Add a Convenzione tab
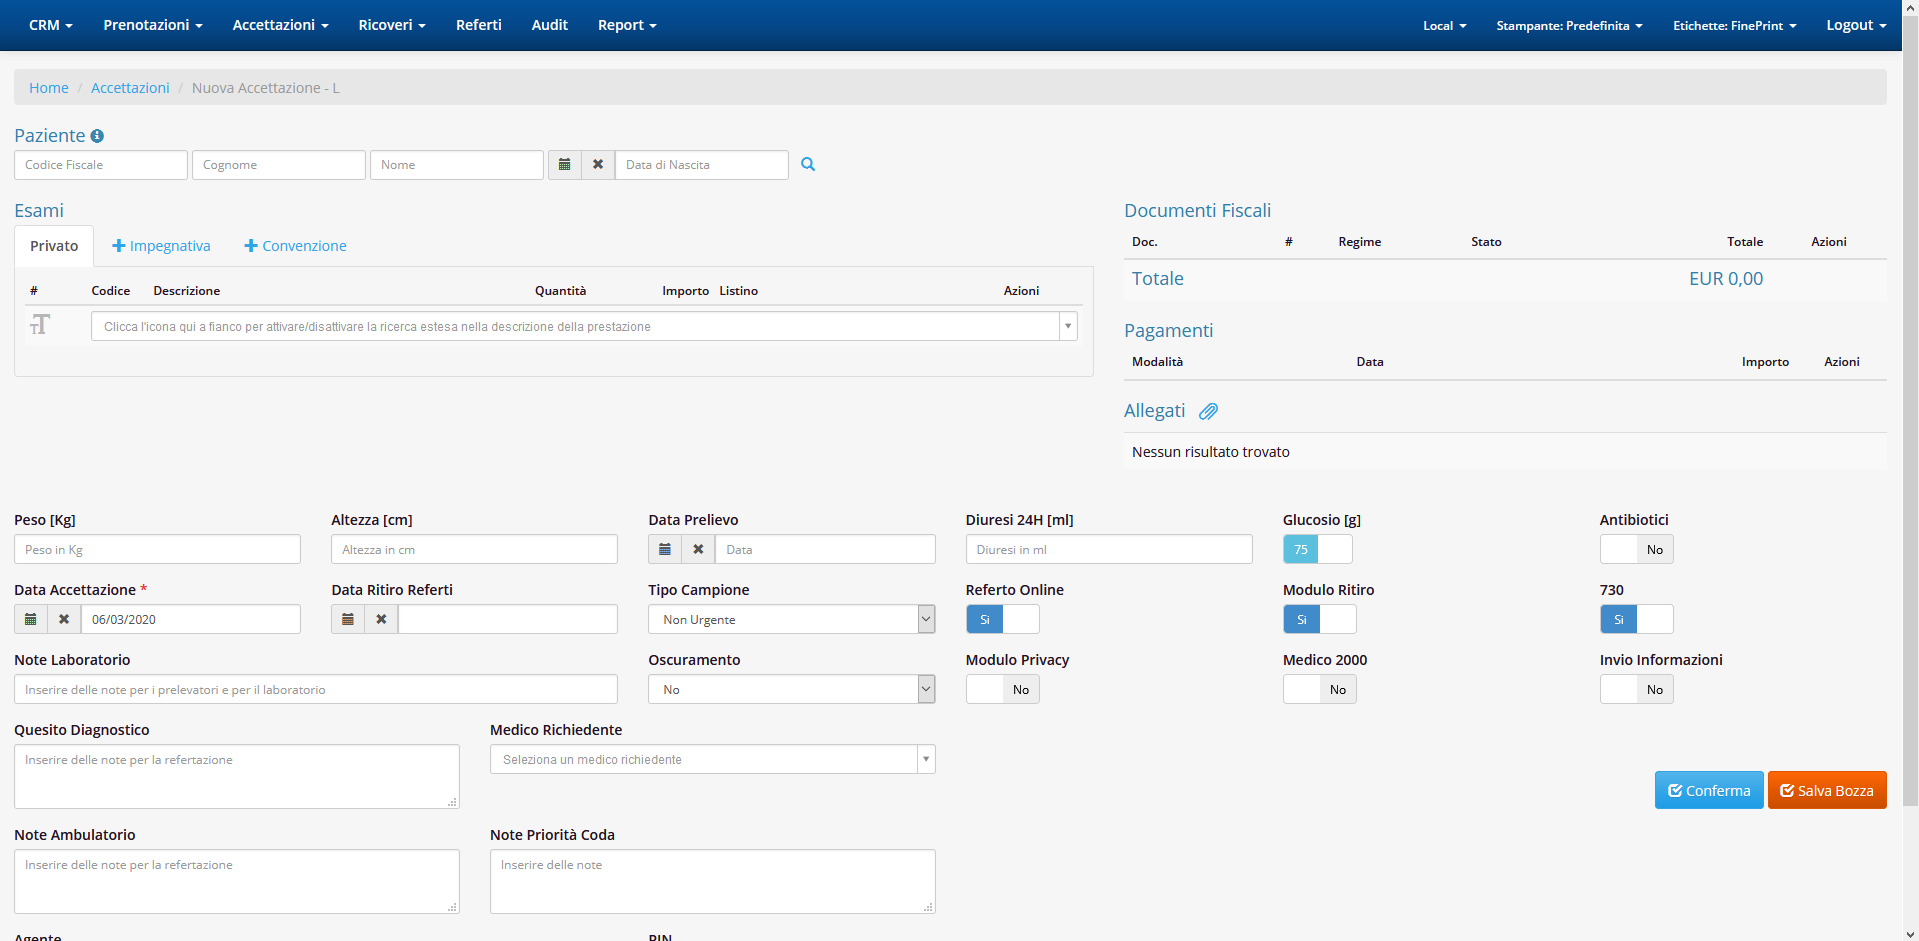Screen dimensions: 1919x941 296,246
